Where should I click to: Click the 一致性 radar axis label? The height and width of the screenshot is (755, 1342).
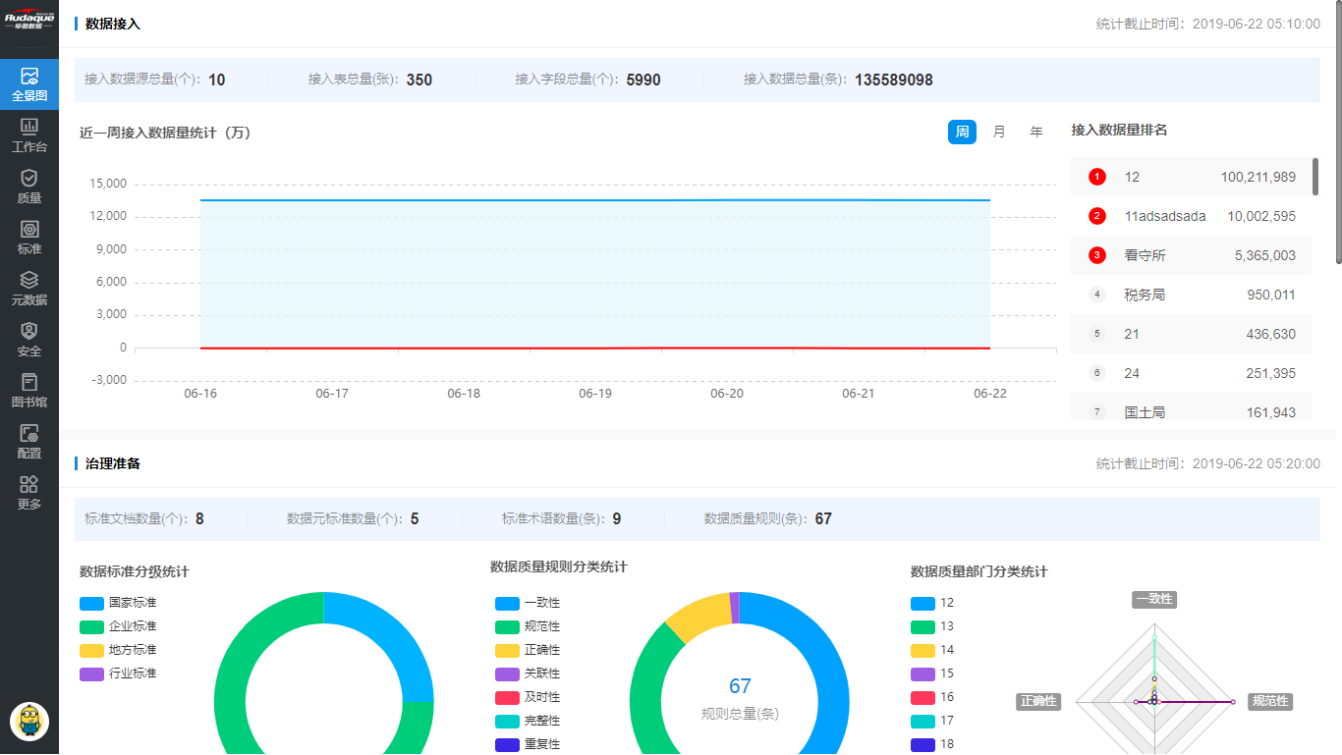coord(1154,599)
